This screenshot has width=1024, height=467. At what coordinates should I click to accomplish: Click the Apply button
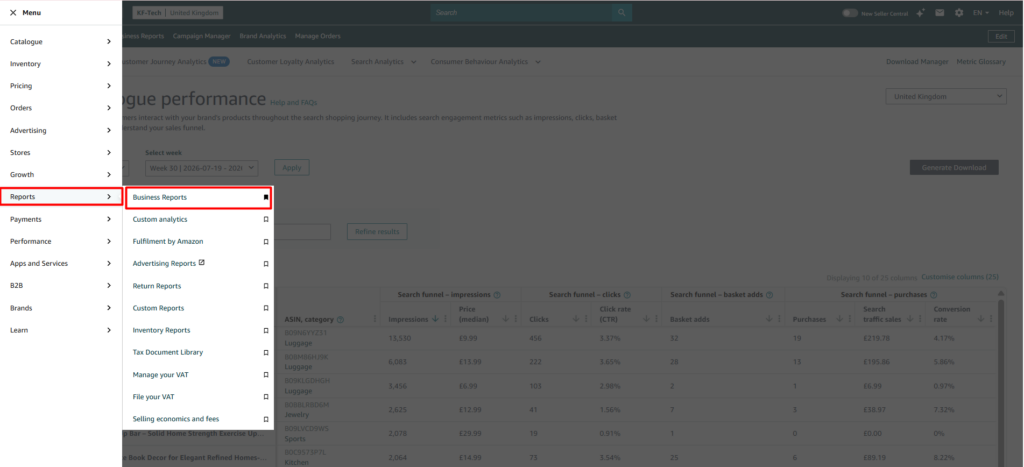point(292,168)
